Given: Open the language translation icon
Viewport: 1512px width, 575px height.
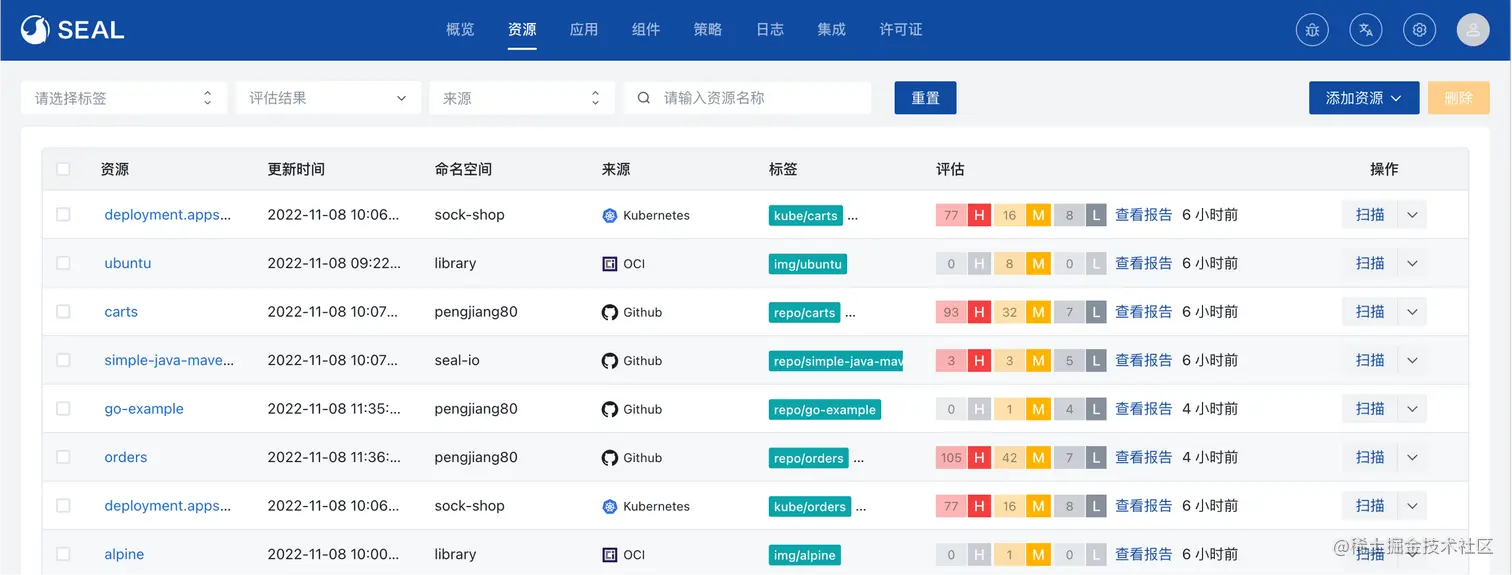Looking at the screenshot, I should 1366,30.
